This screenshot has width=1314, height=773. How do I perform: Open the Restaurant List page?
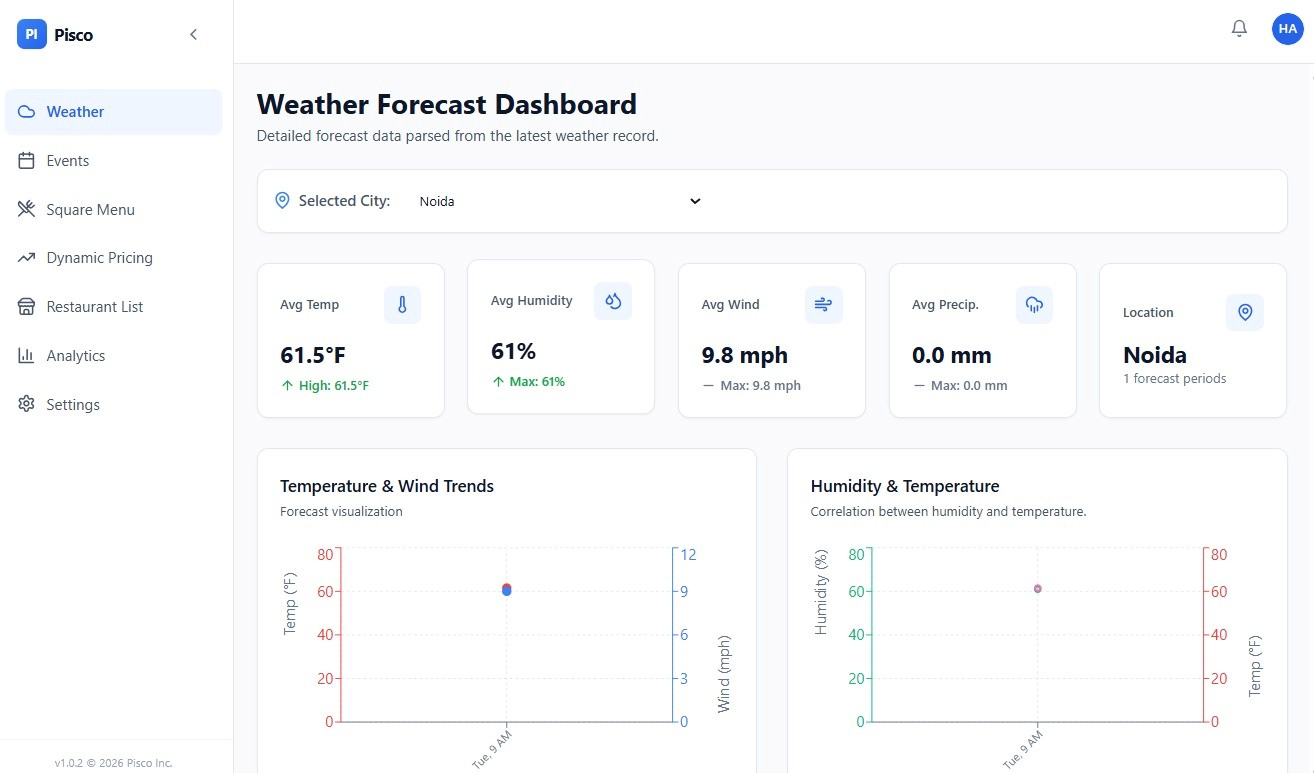click(94, 307)
